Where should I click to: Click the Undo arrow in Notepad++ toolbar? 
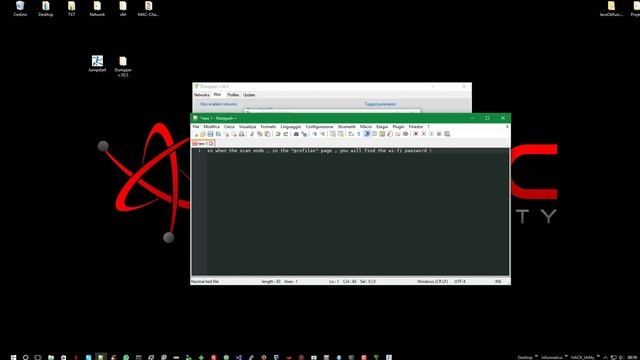[278, 134]
